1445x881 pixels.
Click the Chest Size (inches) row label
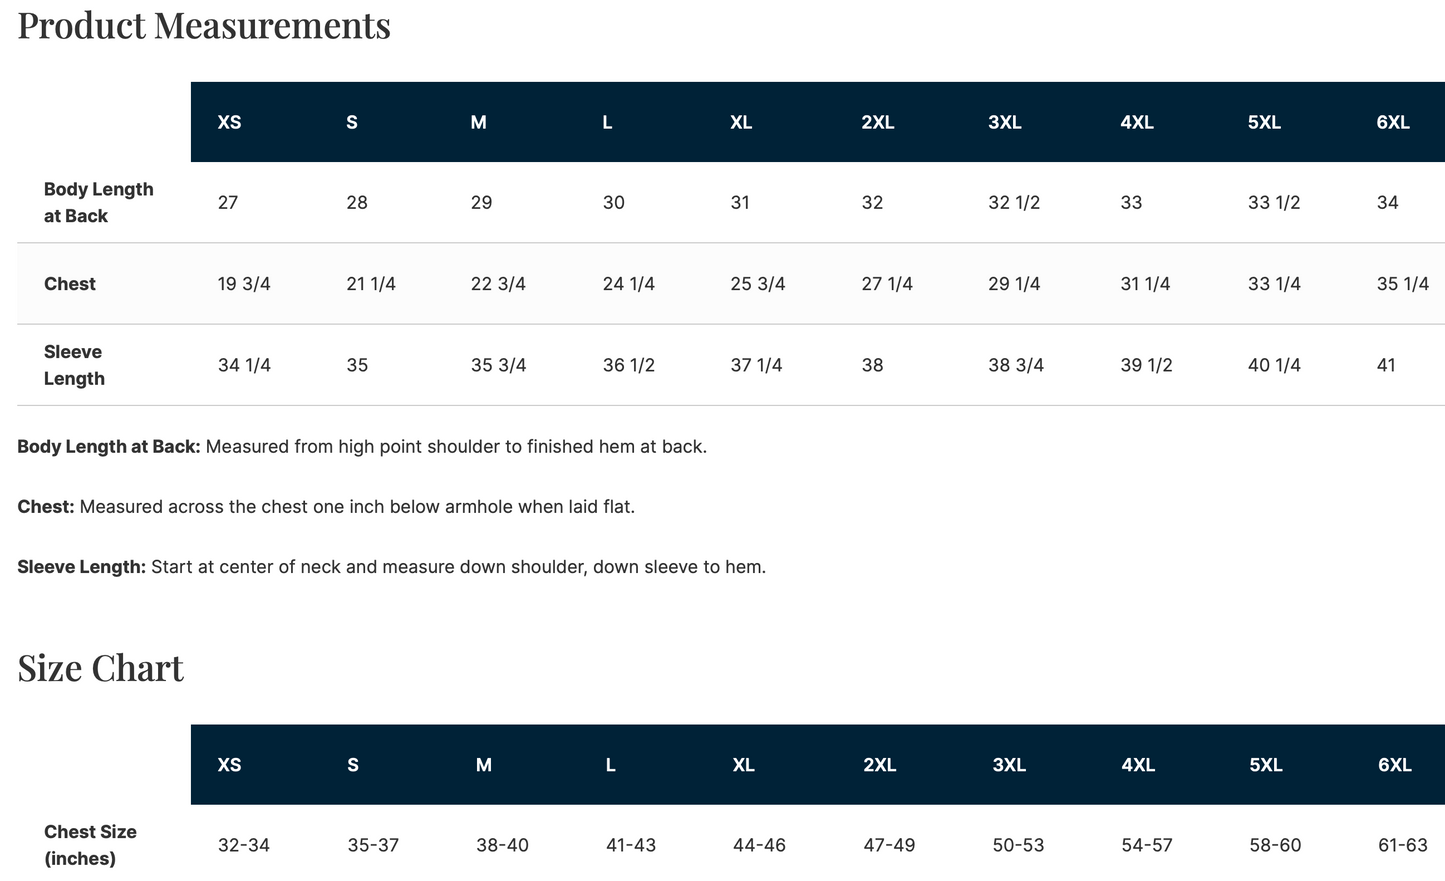pos(91,845)
